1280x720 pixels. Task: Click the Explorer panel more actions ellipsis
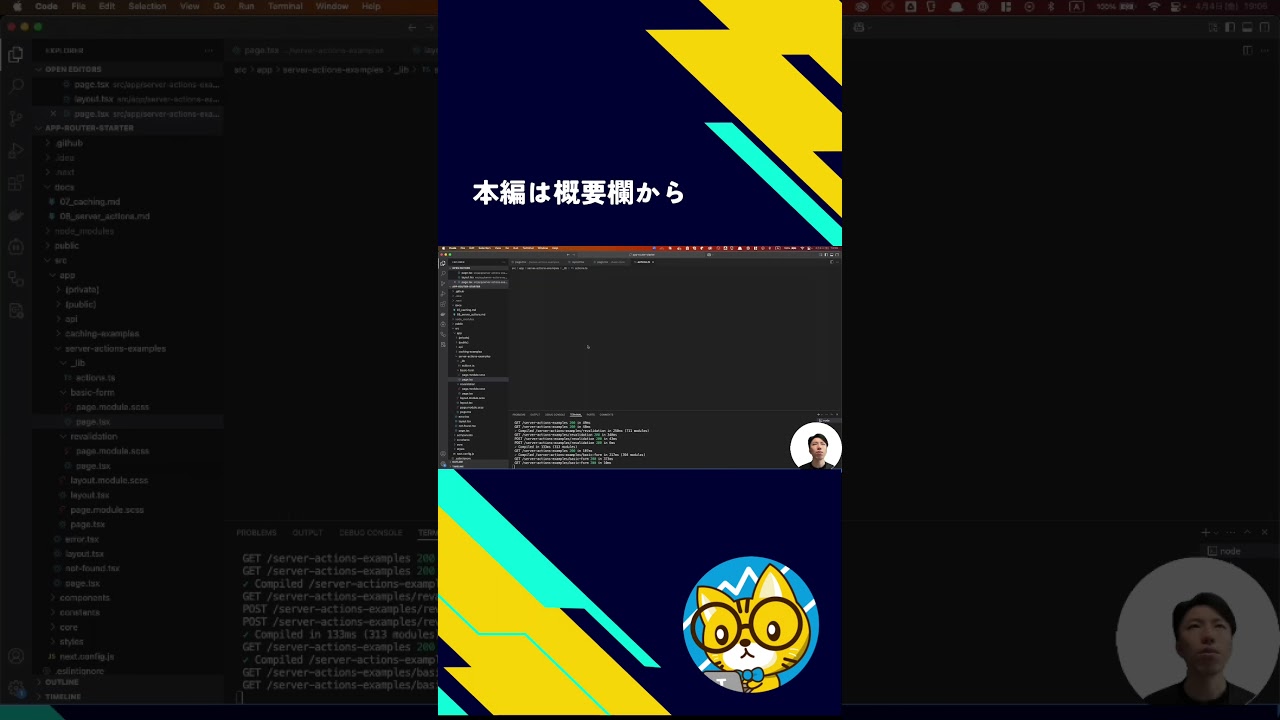[x=209, y=50]
